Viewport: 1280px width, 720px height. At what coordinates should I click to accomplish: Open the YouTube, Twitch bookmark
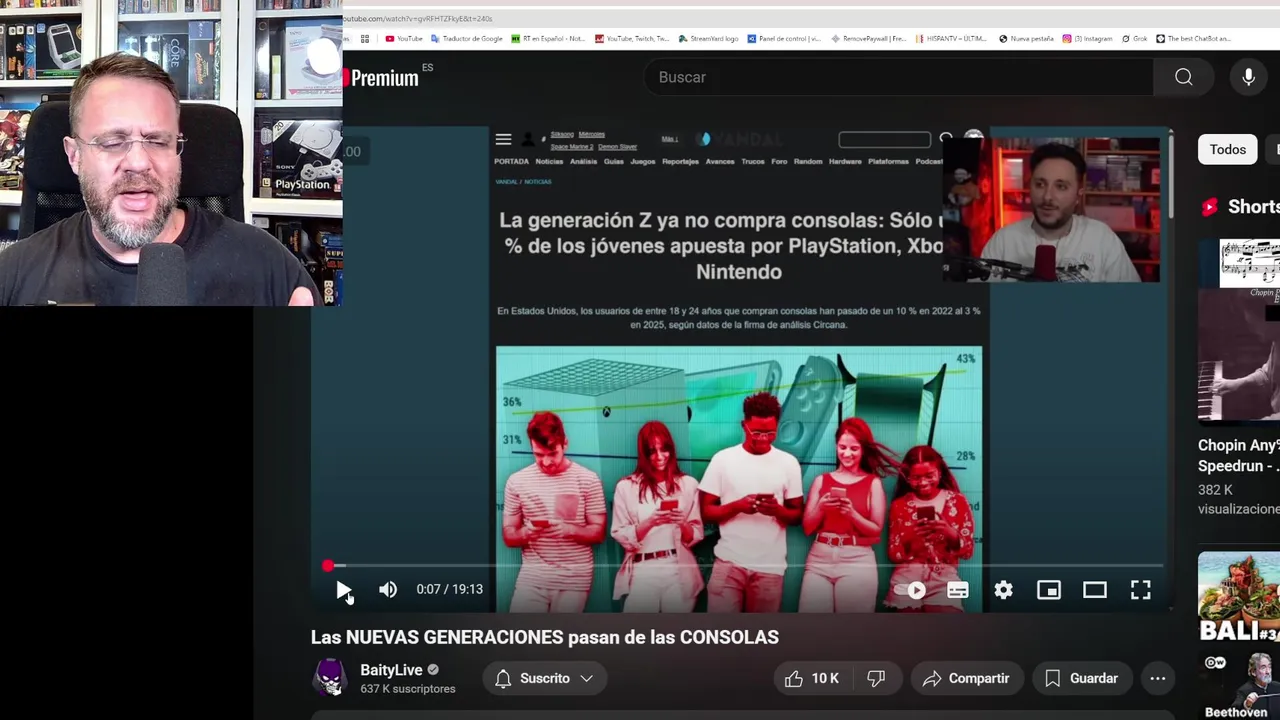coord(632,39)
